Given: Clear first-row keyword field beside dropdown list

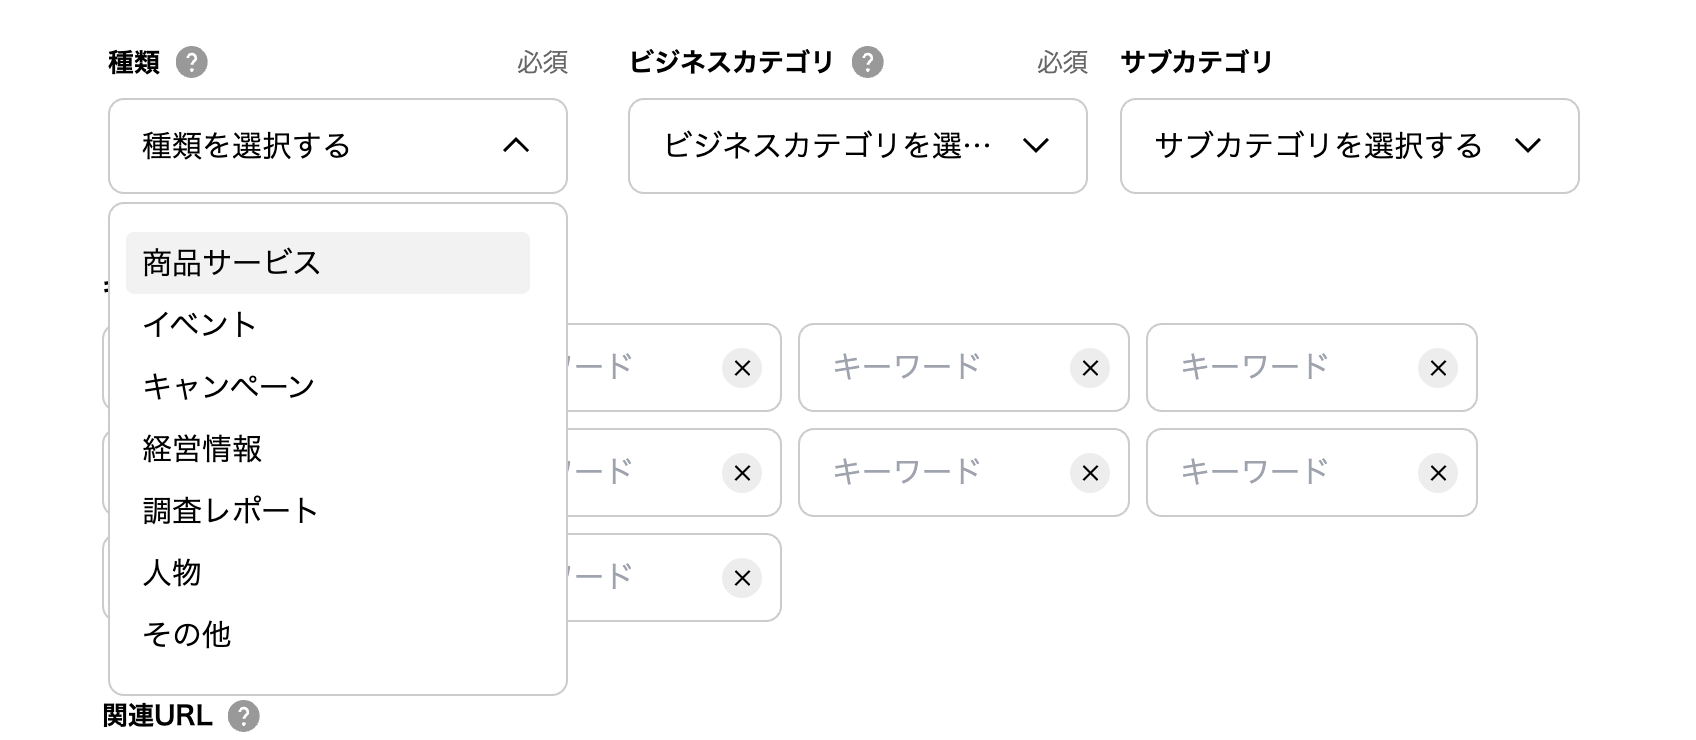Looking at the screenshot, I should coord(742,368).
